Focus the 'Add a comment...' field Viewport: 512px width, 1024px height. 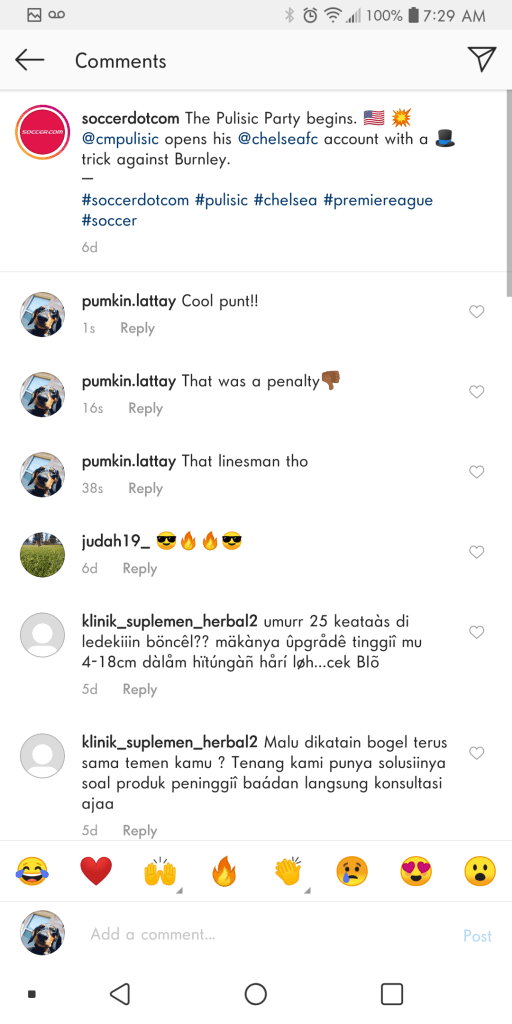pos(268,935)
